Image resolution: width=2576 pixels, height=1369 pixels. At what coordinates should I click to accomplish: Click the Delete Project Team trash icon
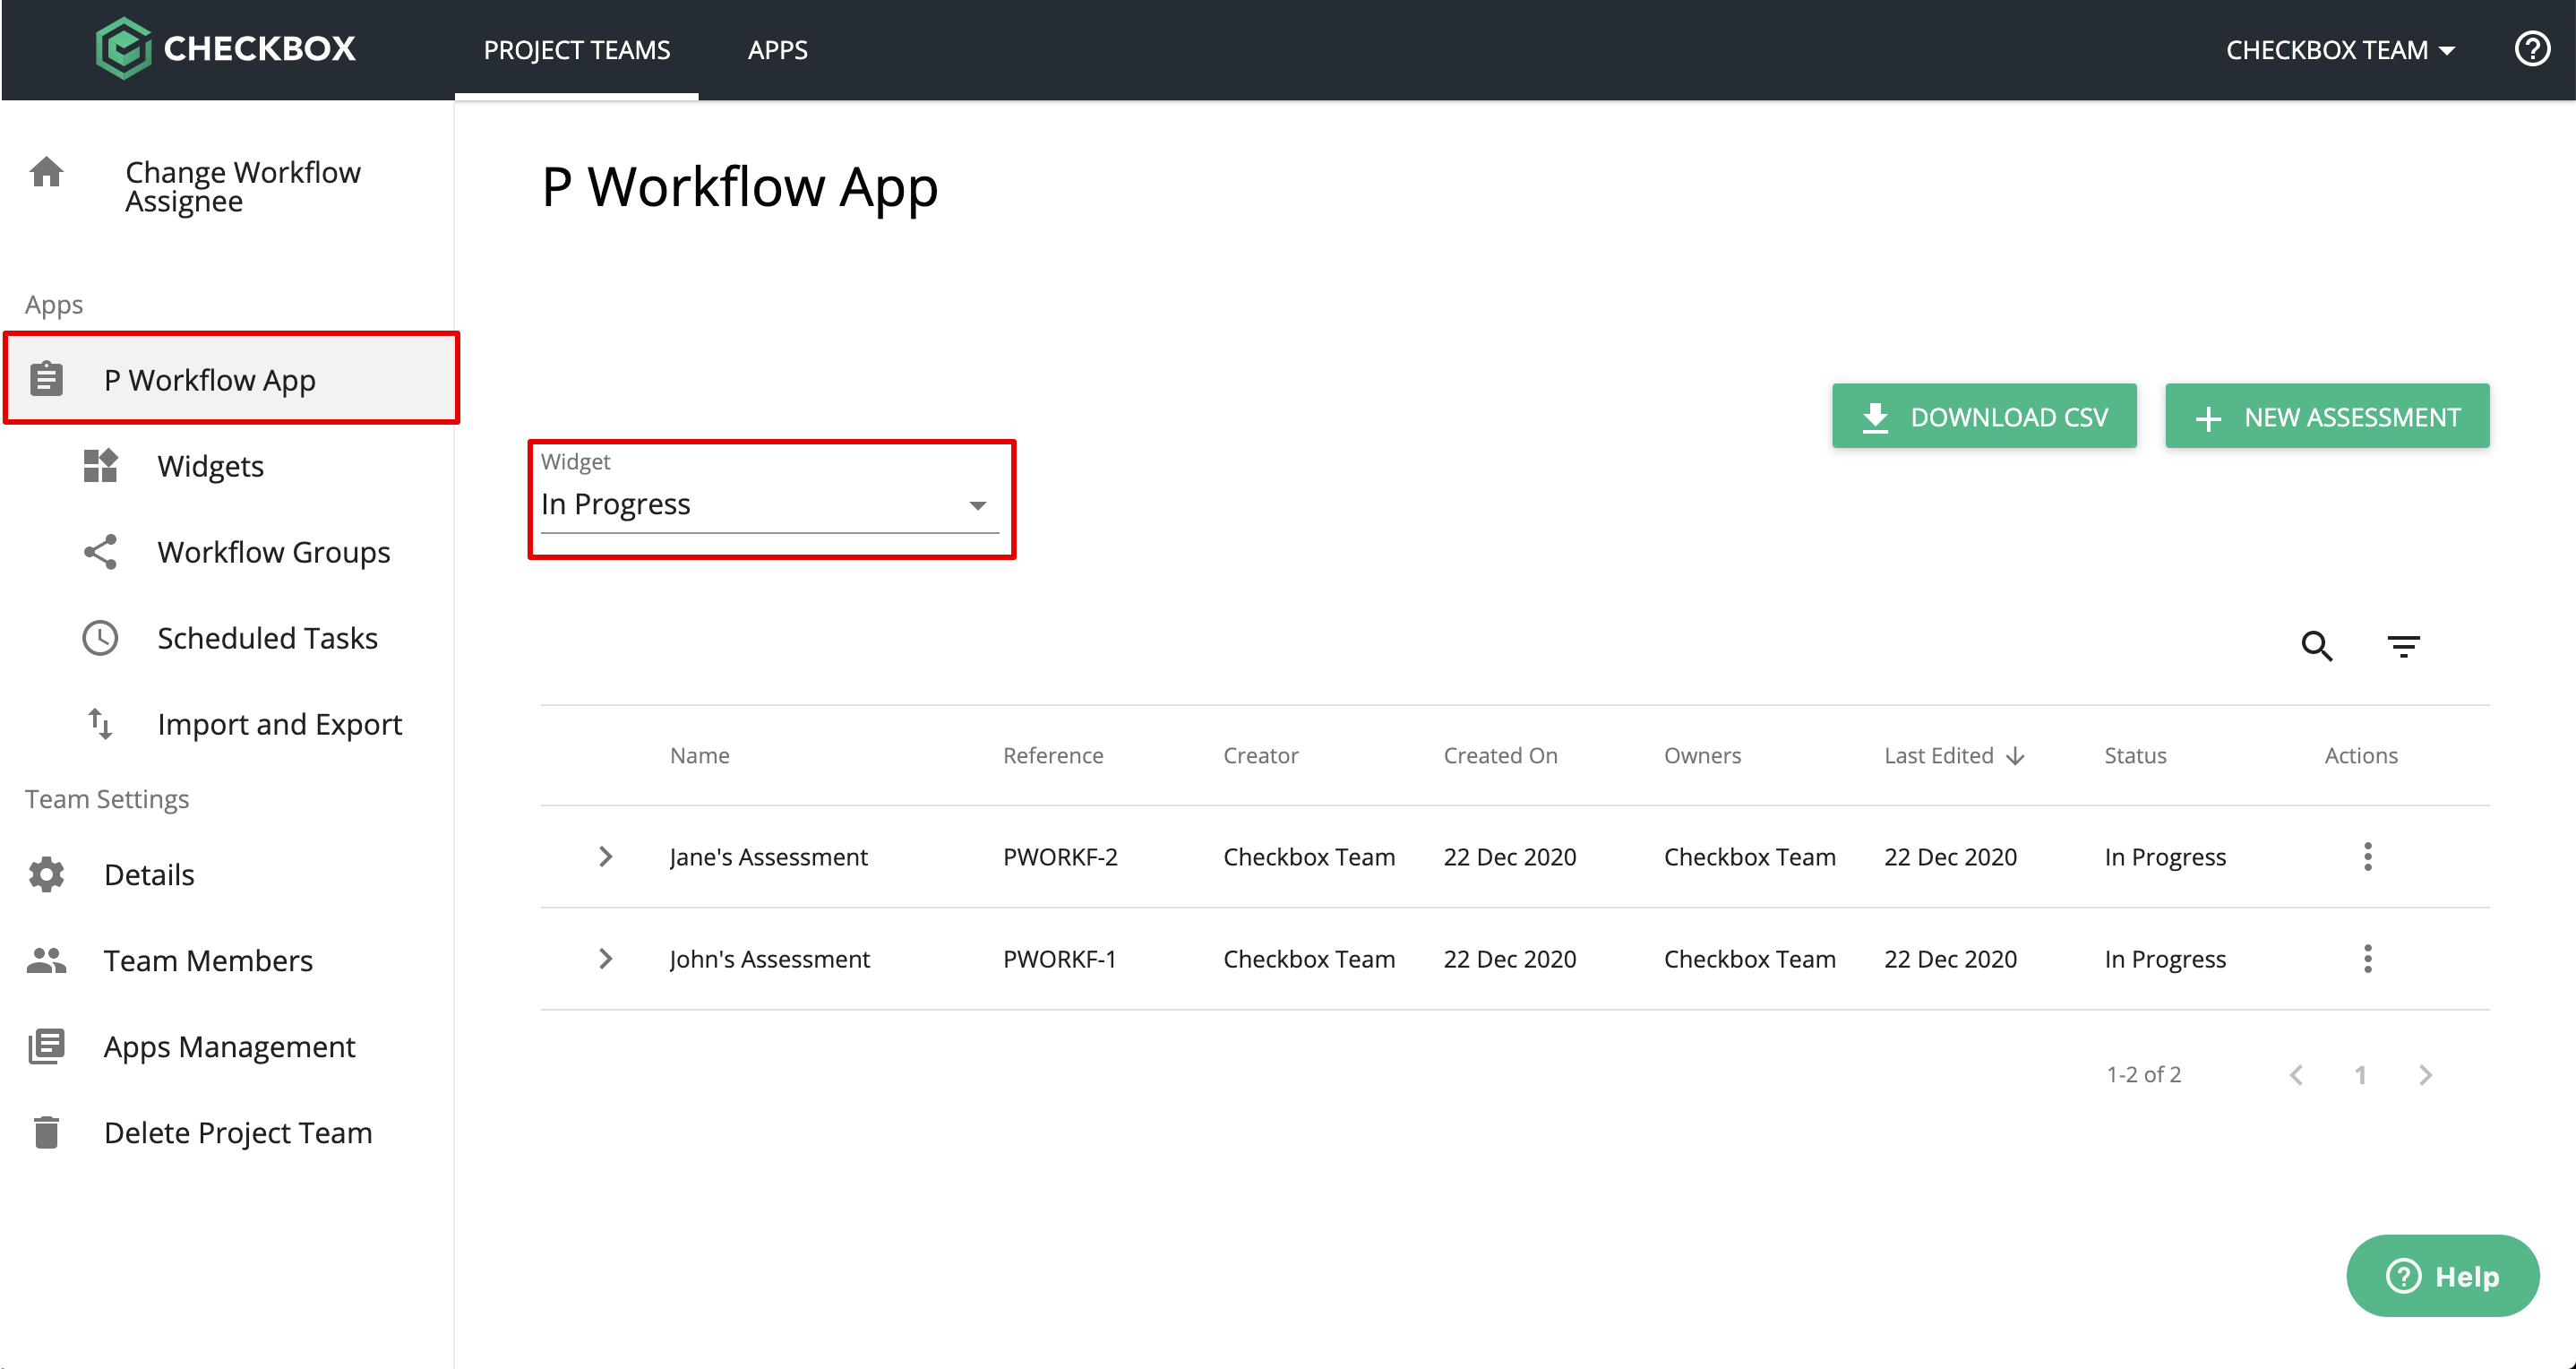[46, 1132]
